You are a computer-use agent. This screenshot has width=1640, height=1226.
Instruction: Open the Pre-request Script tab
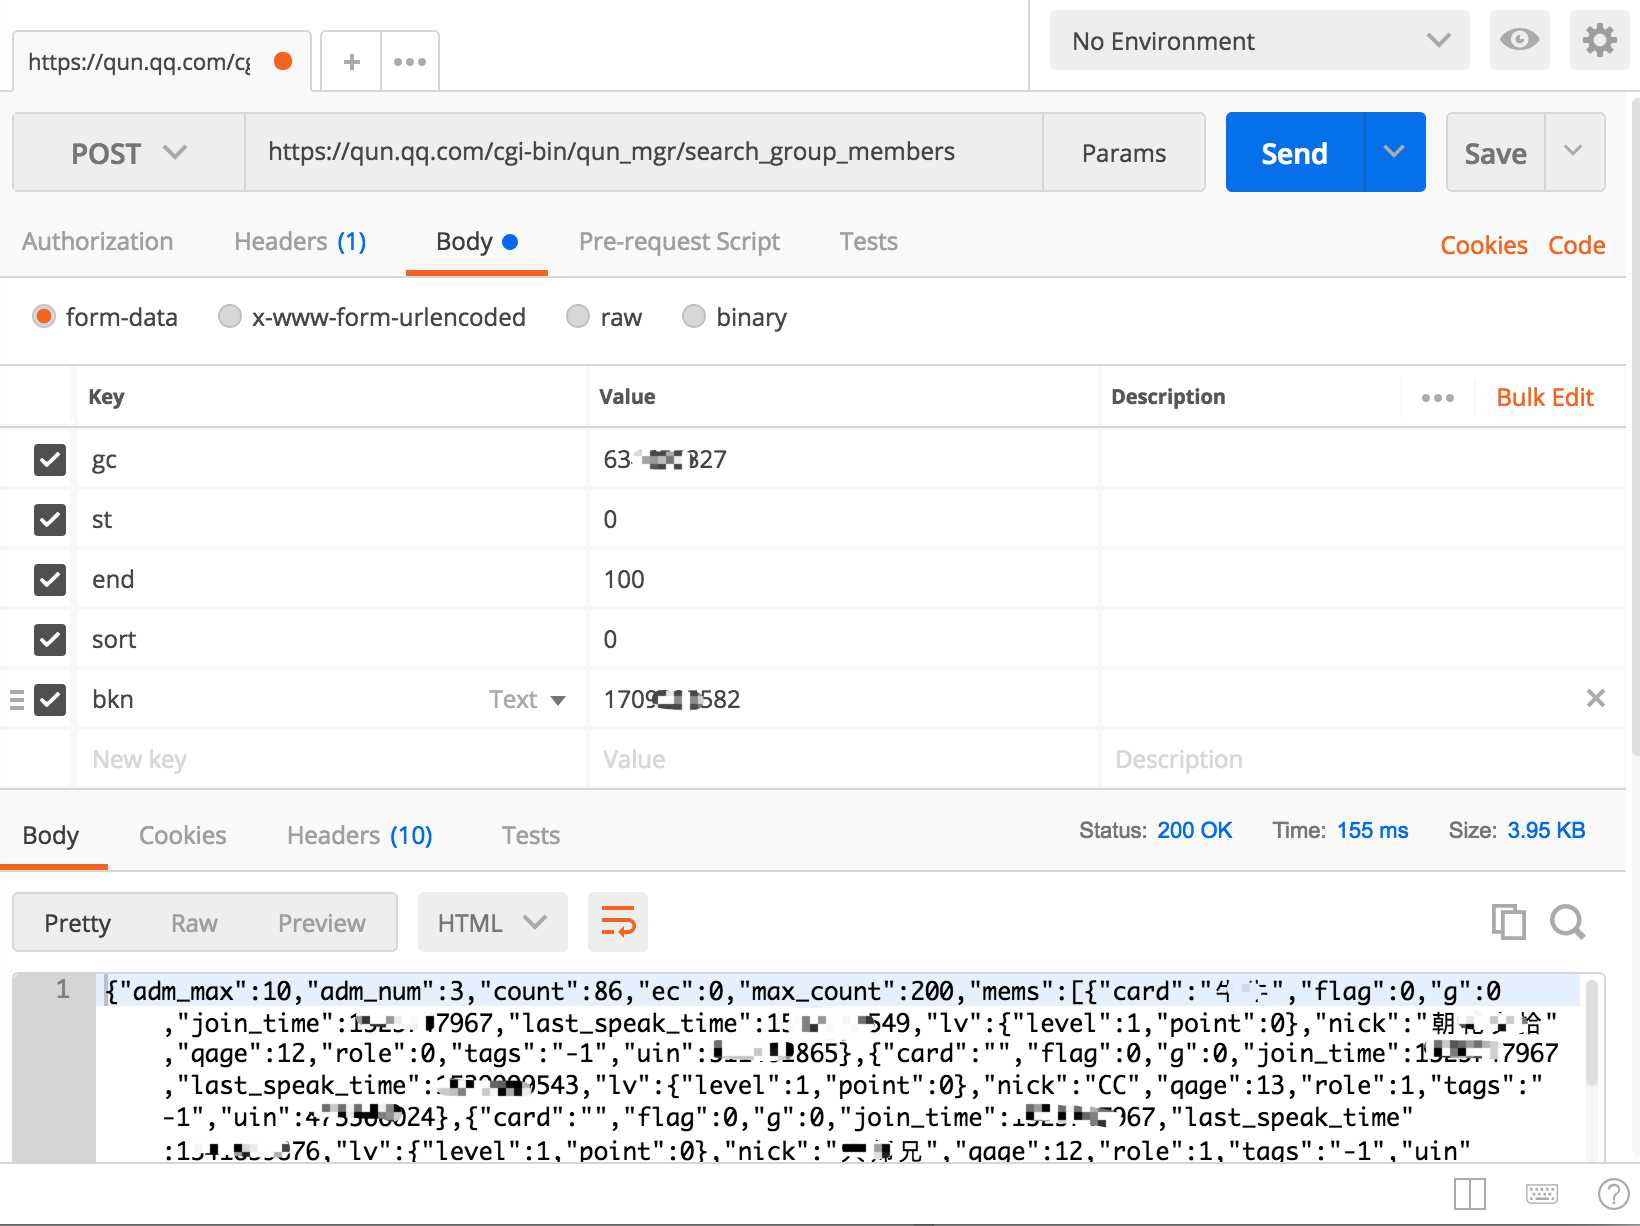pos(679,242)
